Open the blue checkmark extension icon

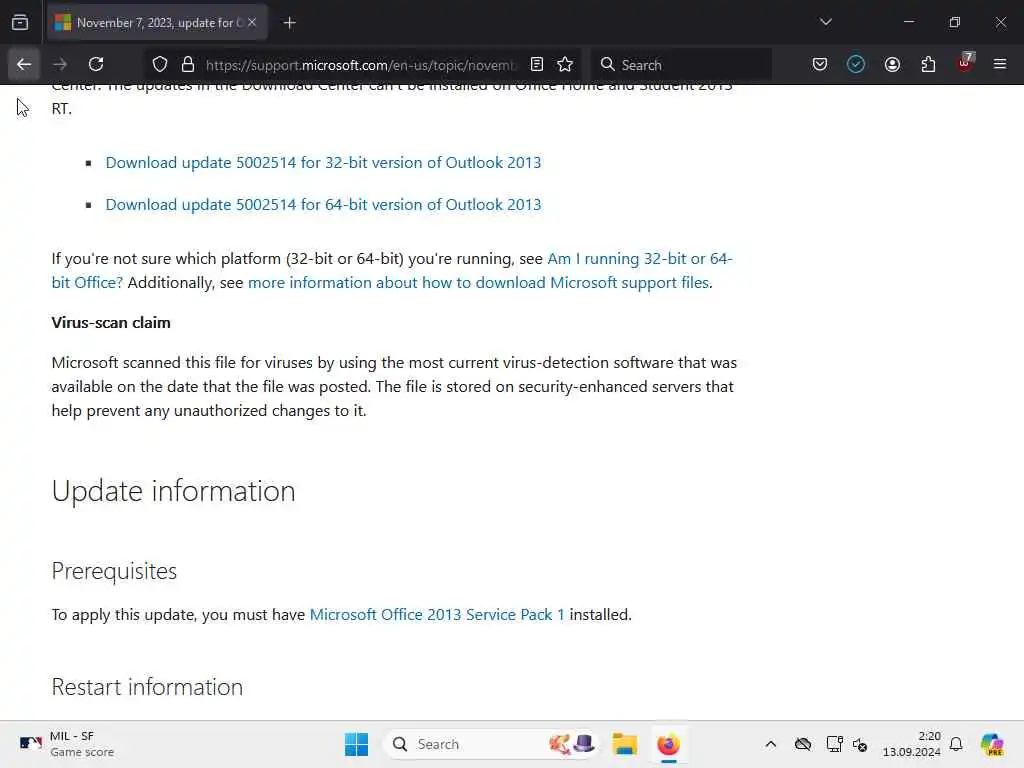[856, 64]
